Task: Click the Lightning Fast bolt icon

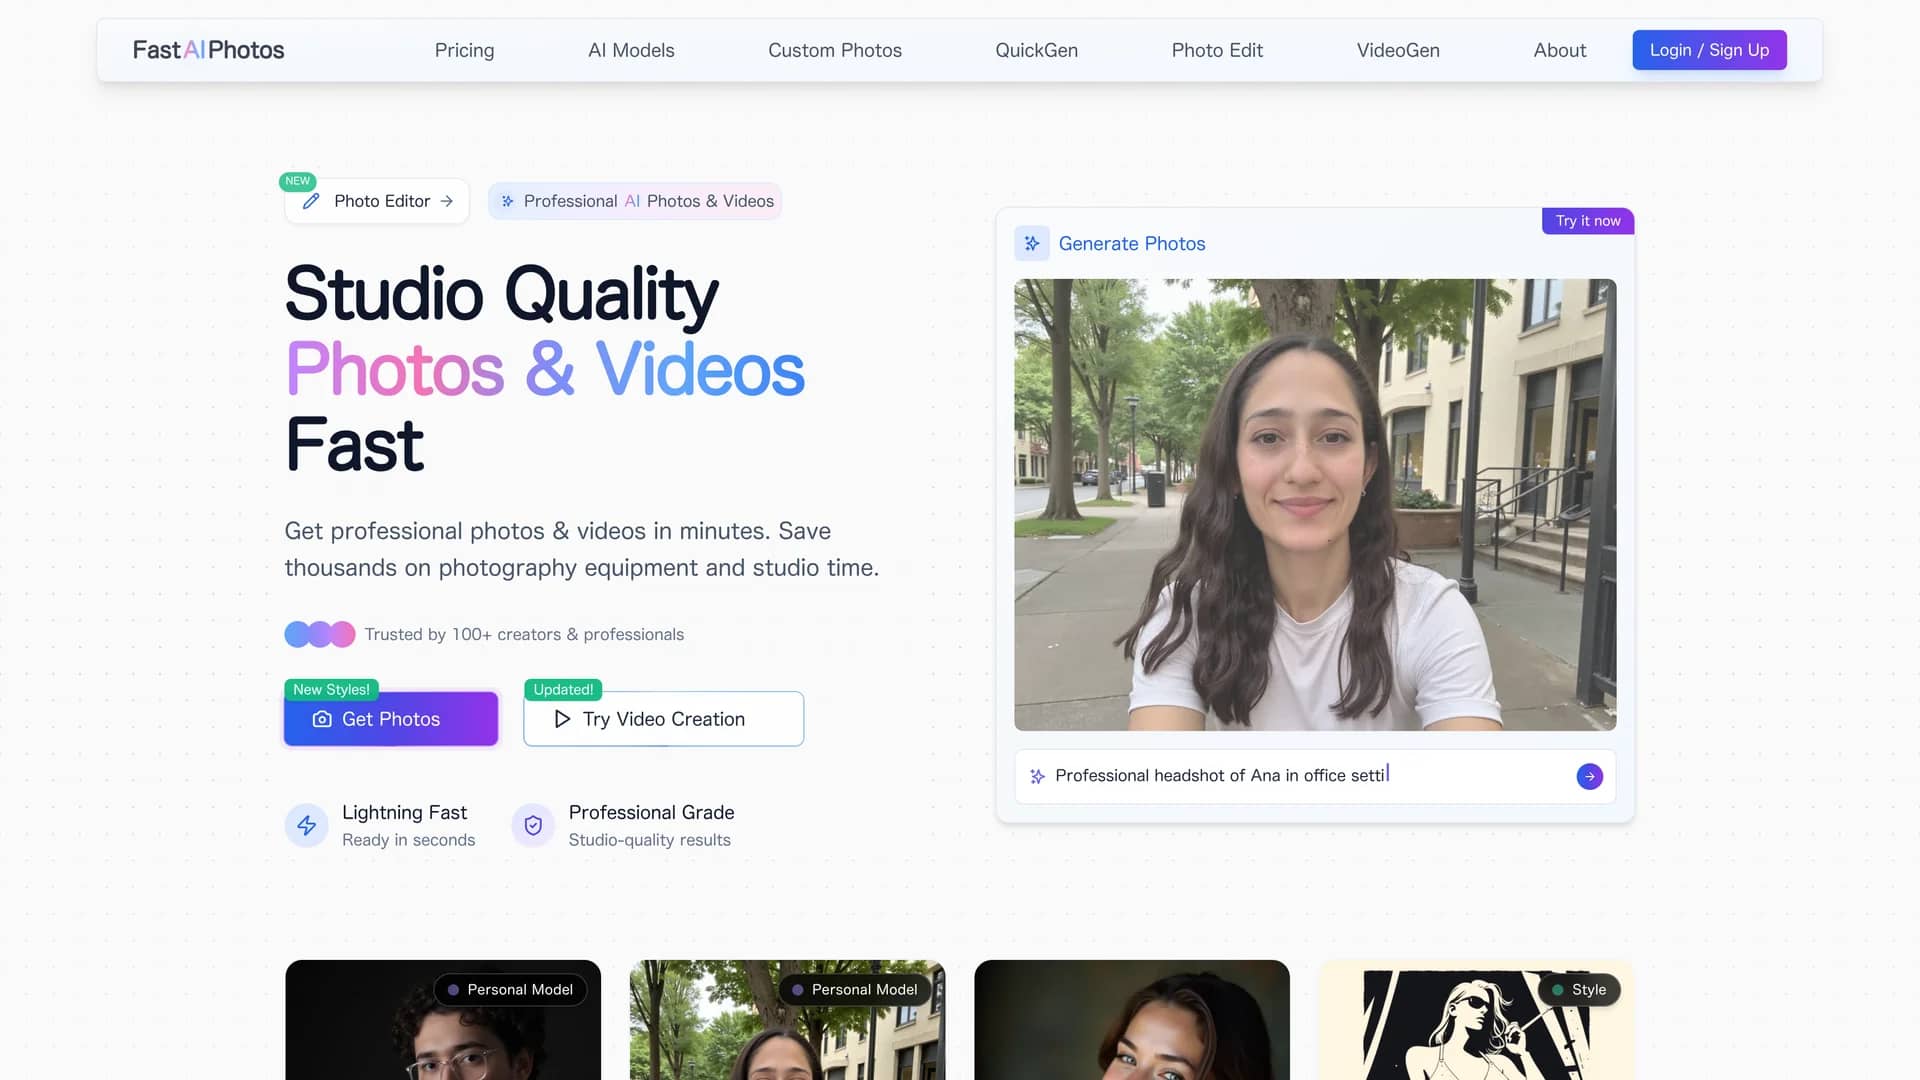Action: pyautogui.click(x=307, y=825)
